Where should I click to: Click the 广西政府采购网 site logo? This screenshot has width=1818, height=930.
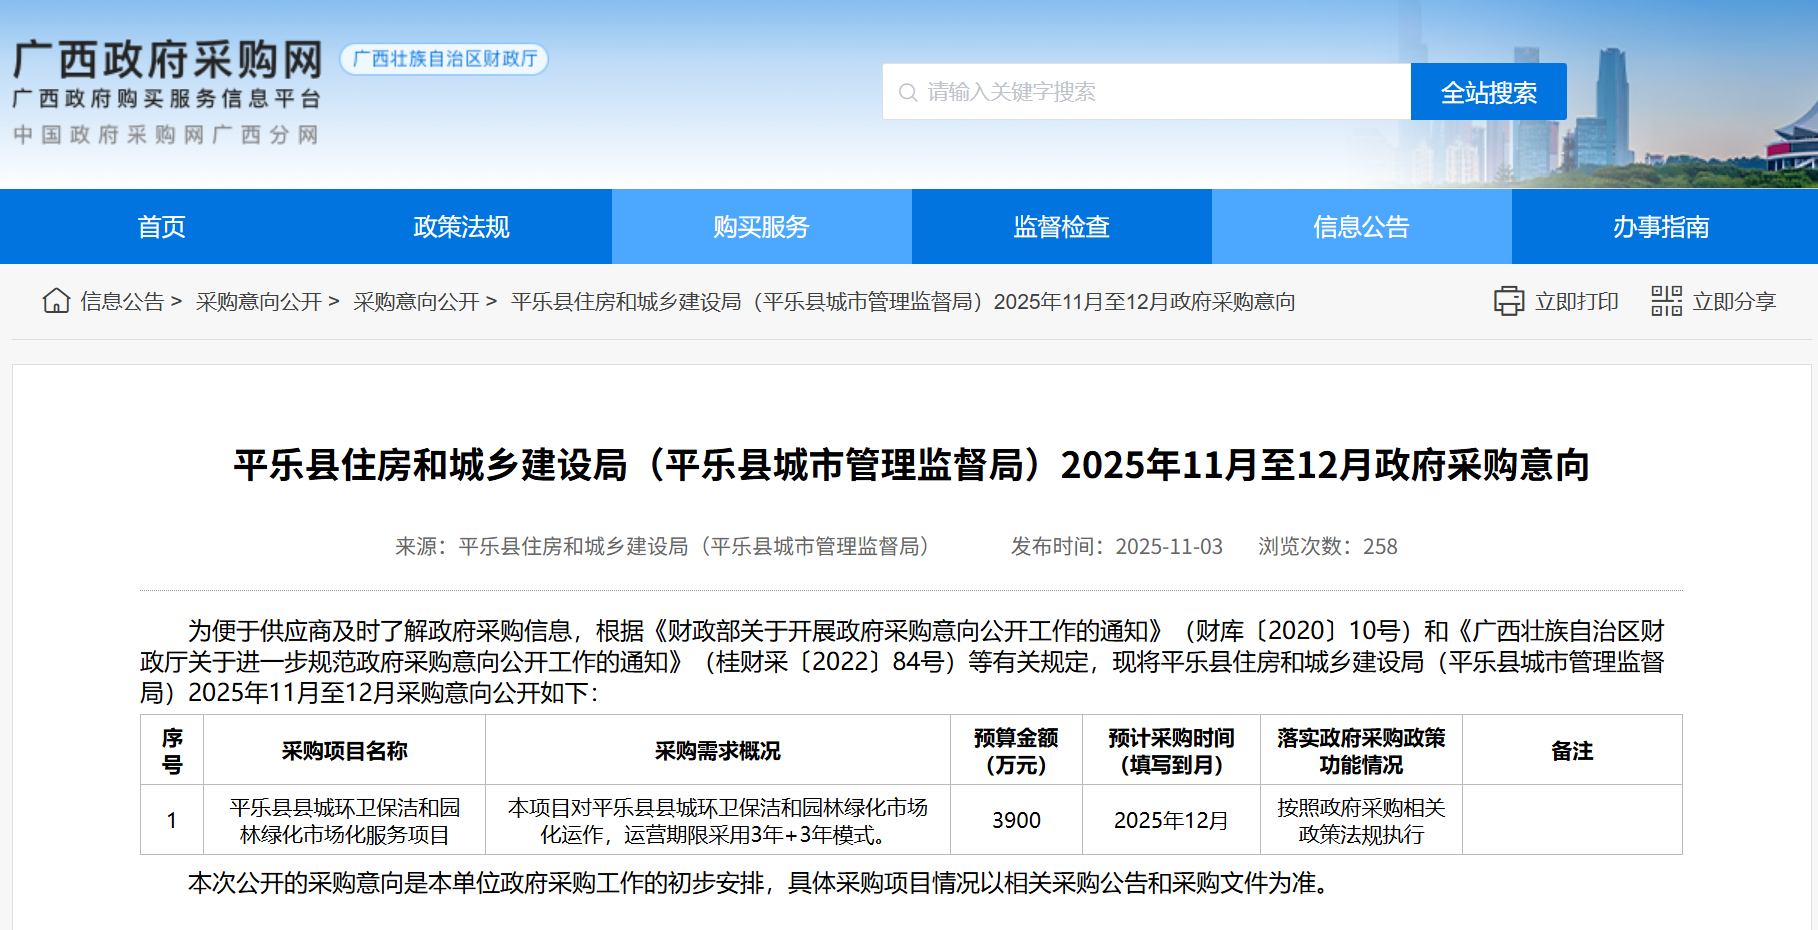pyautogui.click(x=168, y=60)
